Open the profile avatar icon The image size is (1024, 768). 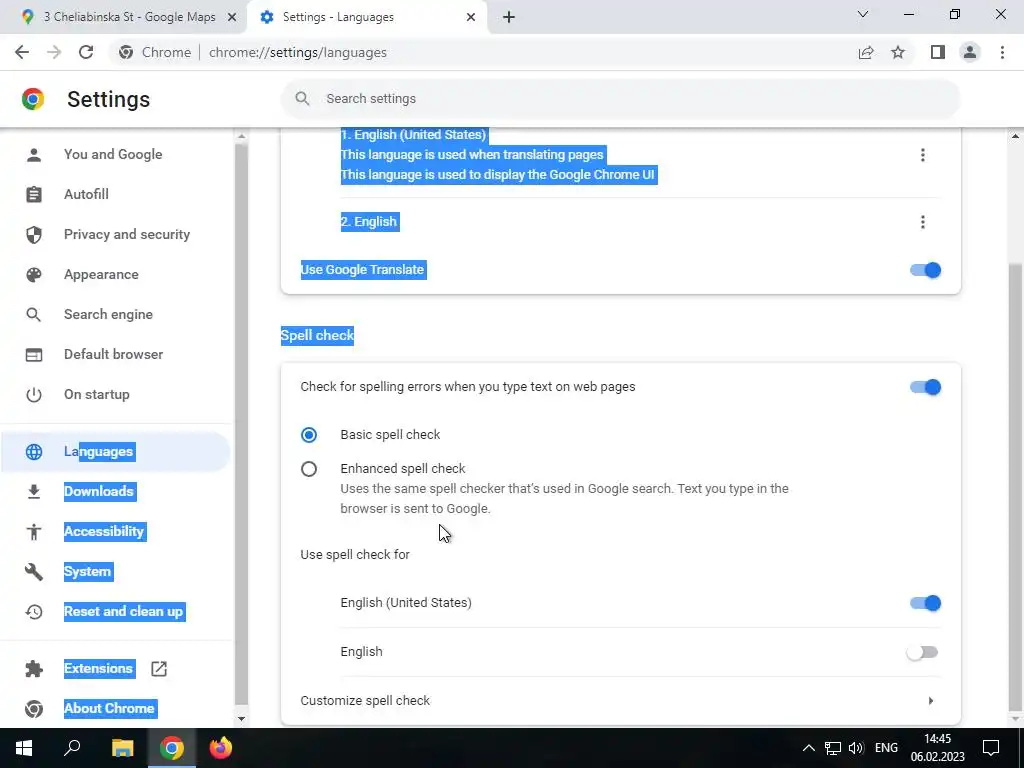970,52
